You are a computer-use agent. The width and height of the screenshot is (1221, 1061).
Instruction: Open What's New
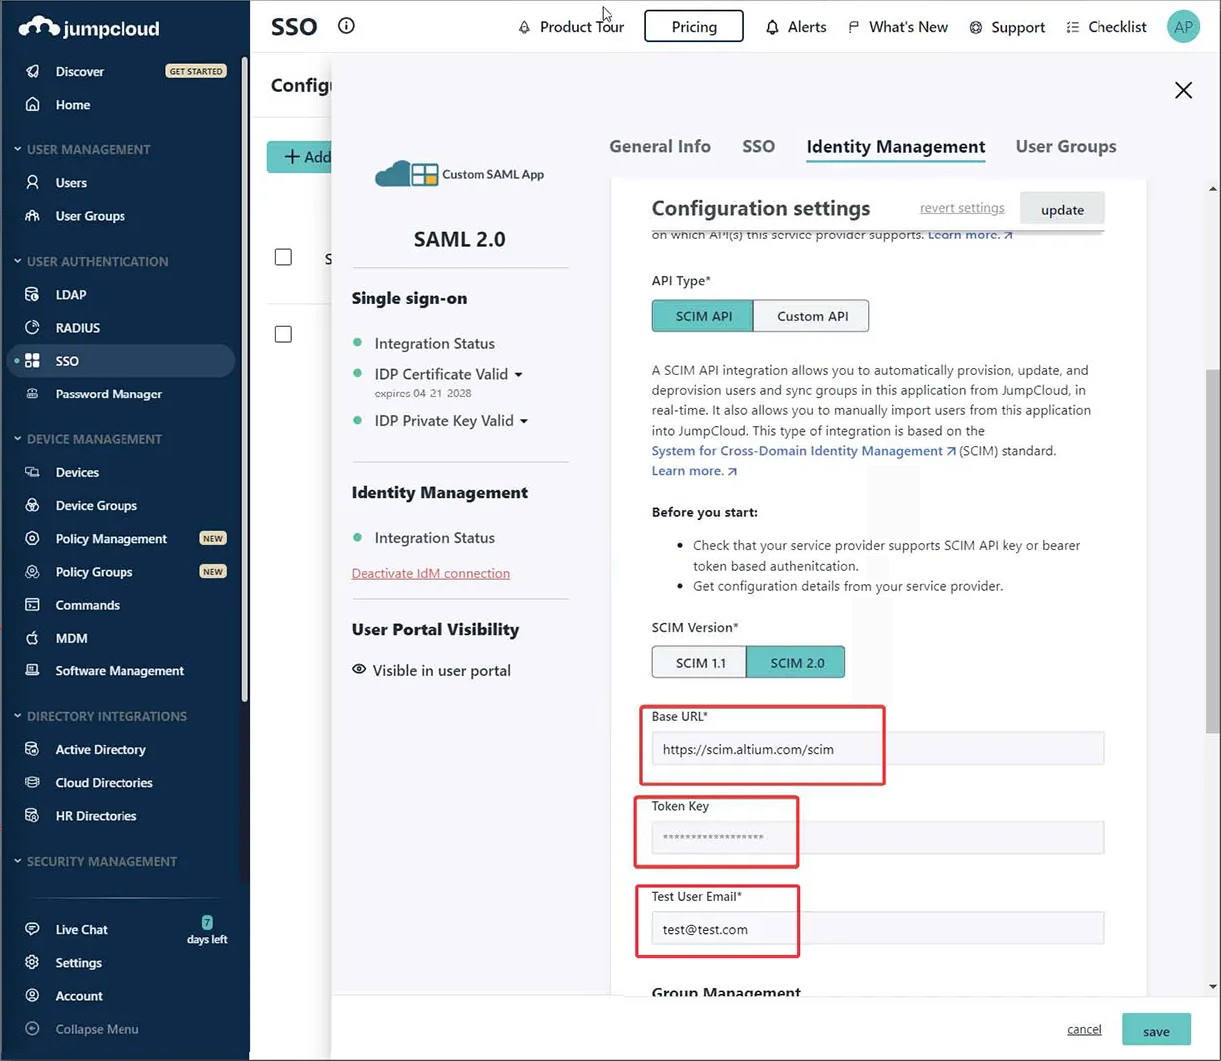pyautogui.click(x=898, y=27)
